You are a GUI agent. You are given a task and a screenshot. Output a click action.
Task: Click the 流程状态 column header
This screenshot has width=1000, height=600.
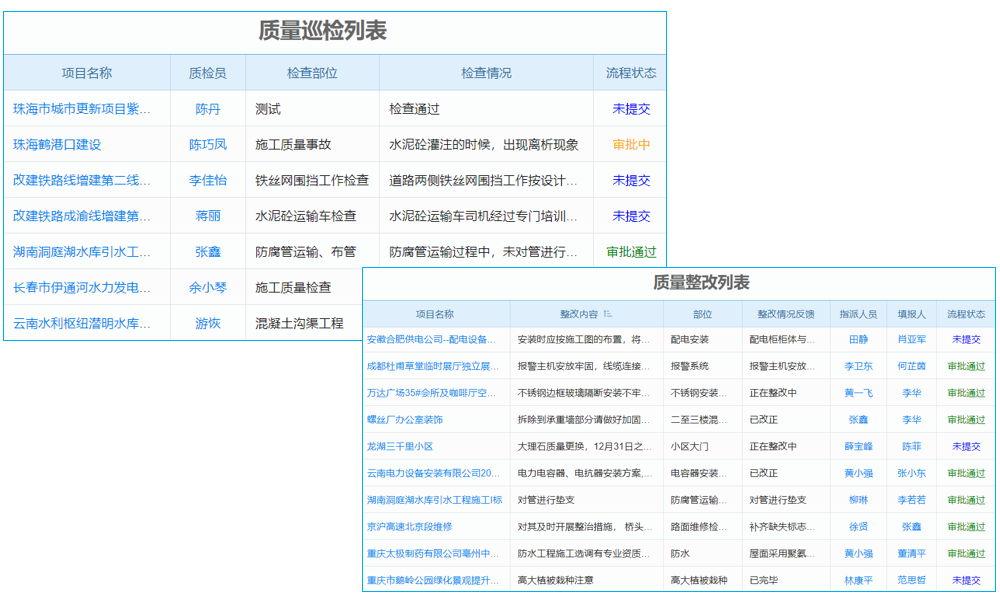click(x=625, y=73)
